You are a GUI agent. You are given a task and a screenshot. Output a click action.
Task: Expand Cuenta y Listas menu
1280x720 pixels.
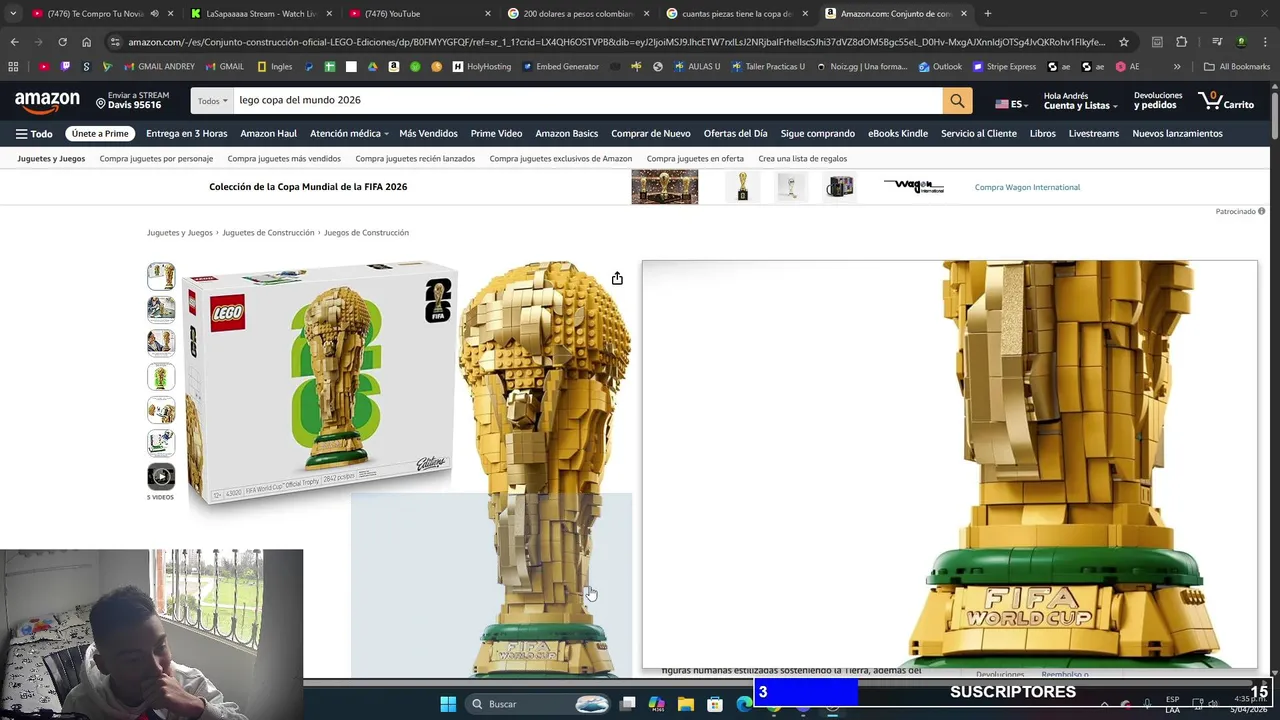coord(1080,101)
